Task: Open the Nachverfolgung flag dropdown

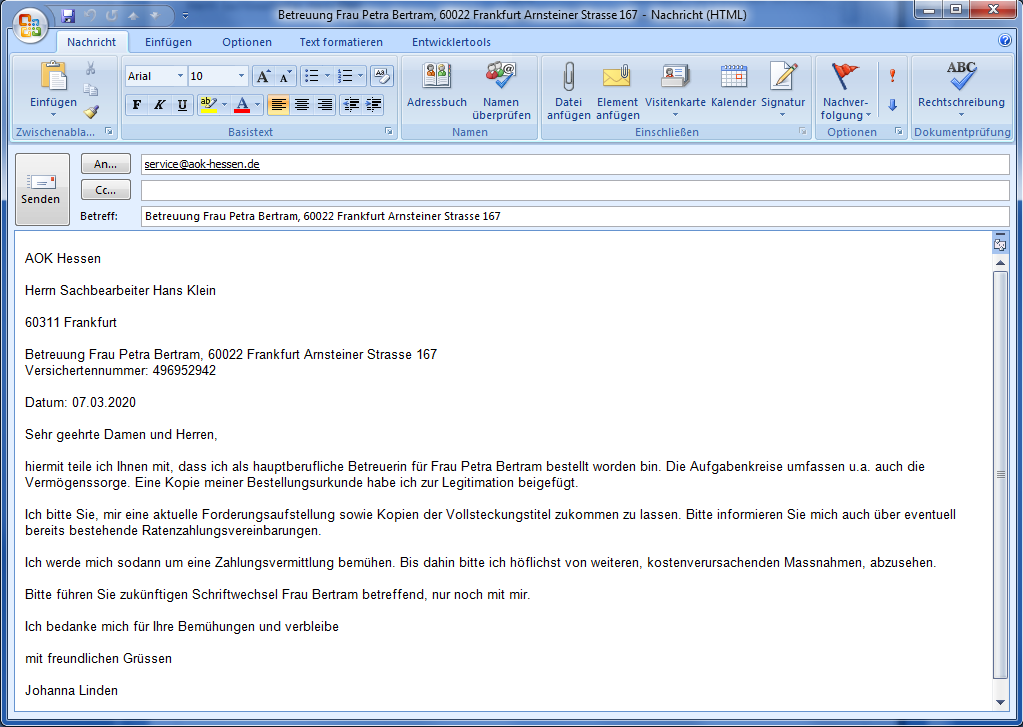Action: pyautogui.click(x=845, y=91)
